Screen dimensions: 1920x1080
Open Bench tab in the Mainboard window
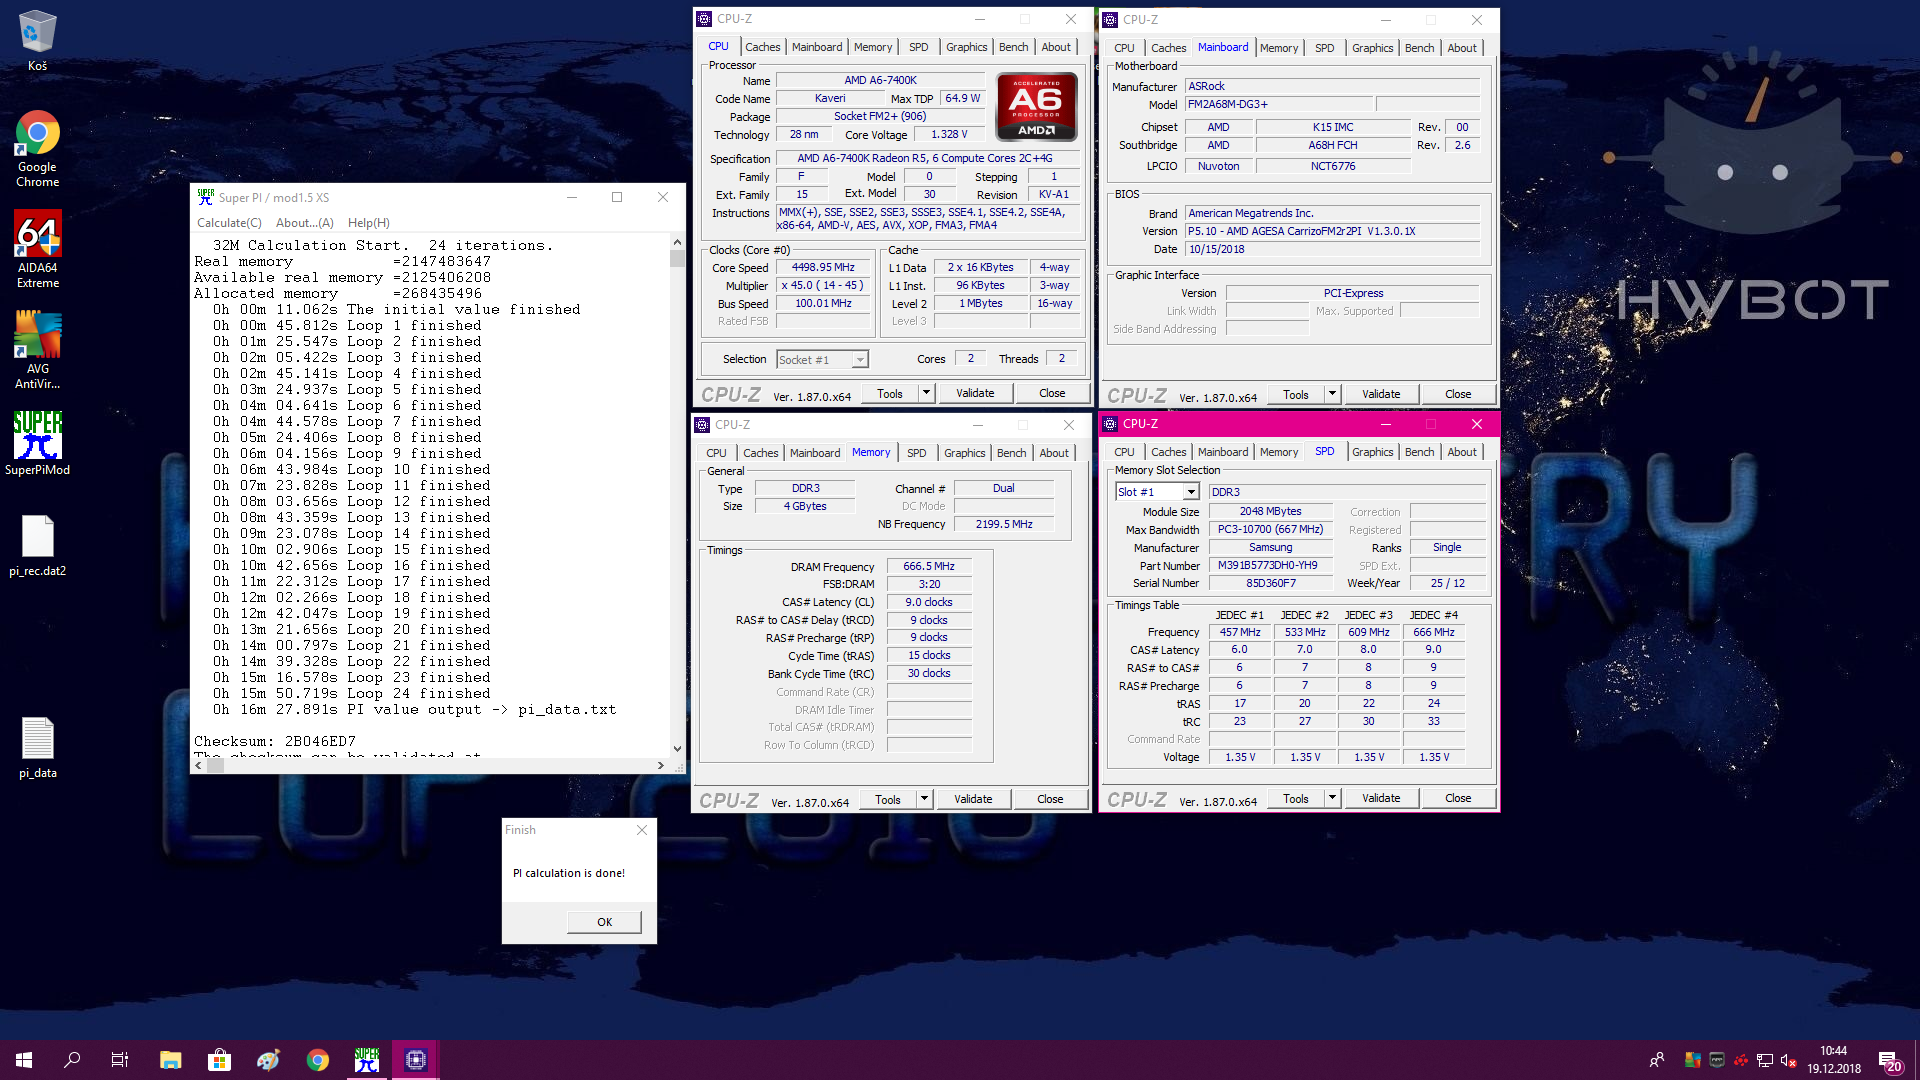(1419, 48)
